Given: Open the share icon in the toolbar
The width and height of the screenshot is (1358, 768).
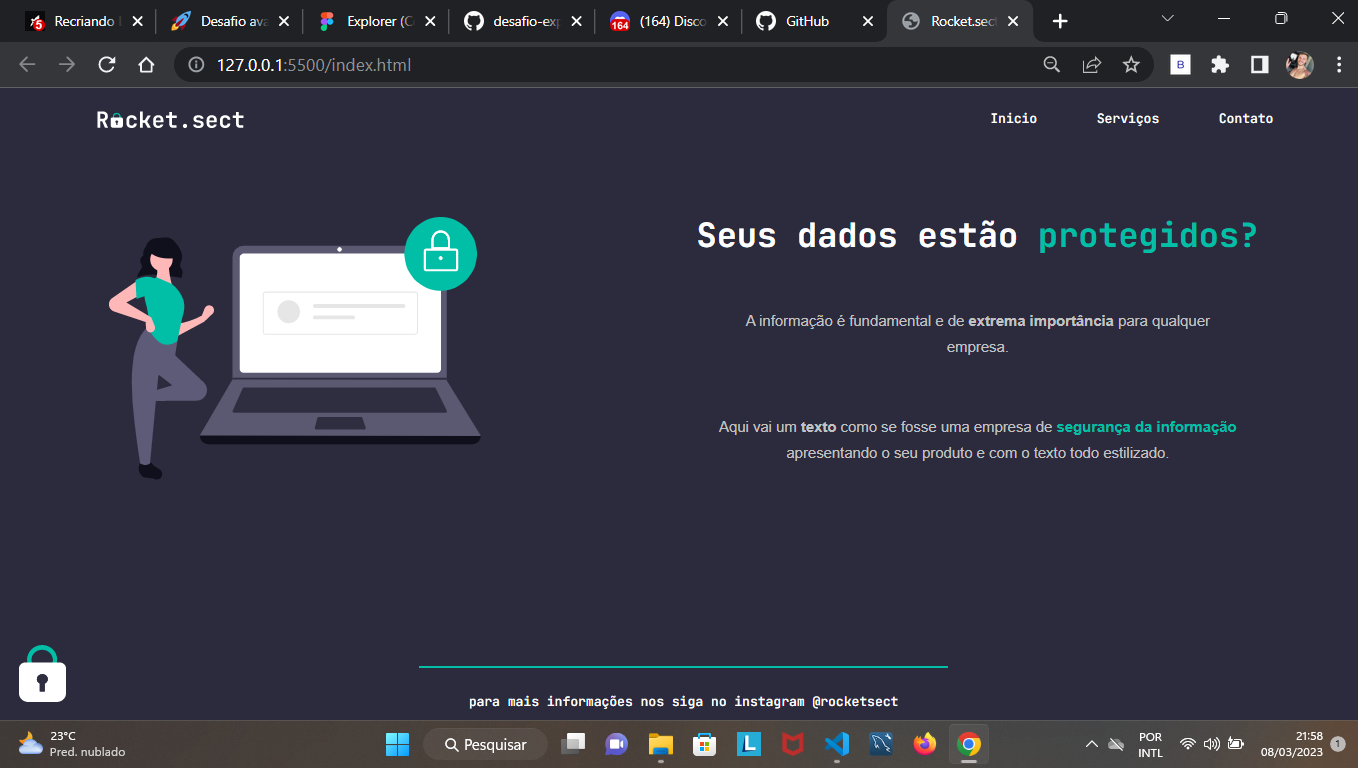Looking at the screenshot, I should (x=1091, y=64).
